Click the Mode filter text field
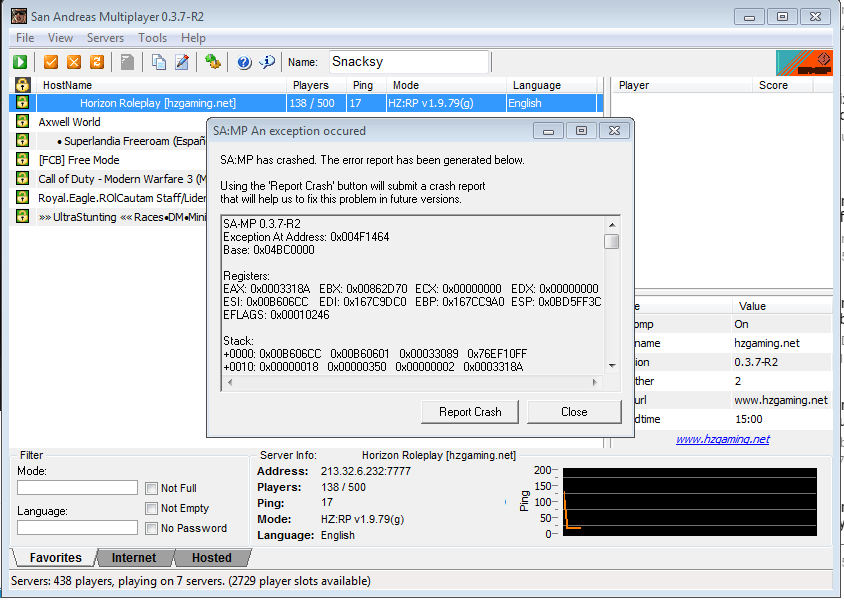This screenshot has width=844, height=600. click(x=77, y=488)
